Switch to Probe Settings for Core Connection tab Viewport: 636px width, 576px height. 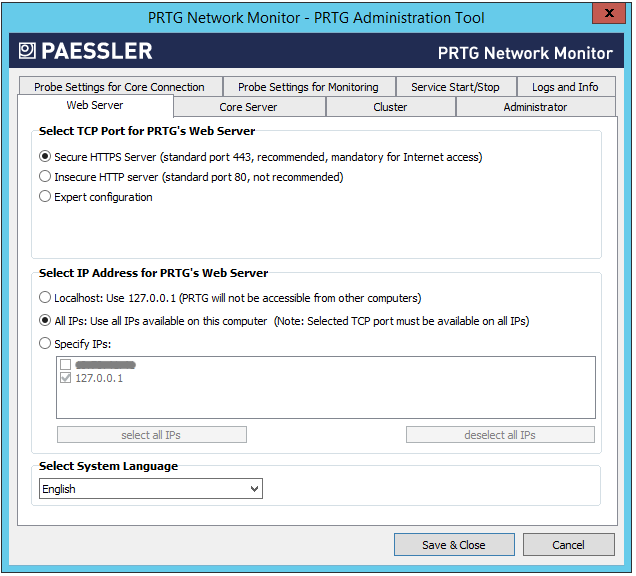[x=120, y=87]
